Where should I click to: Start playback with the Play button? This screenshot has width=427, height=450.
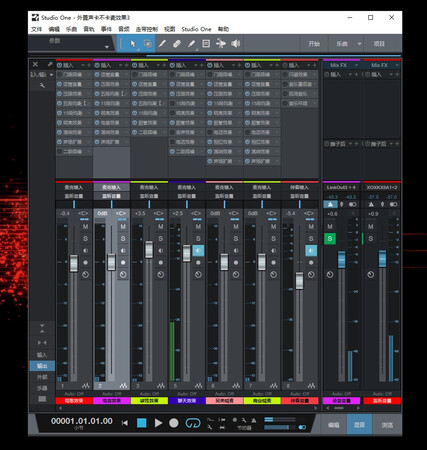[x=158, y=423]
